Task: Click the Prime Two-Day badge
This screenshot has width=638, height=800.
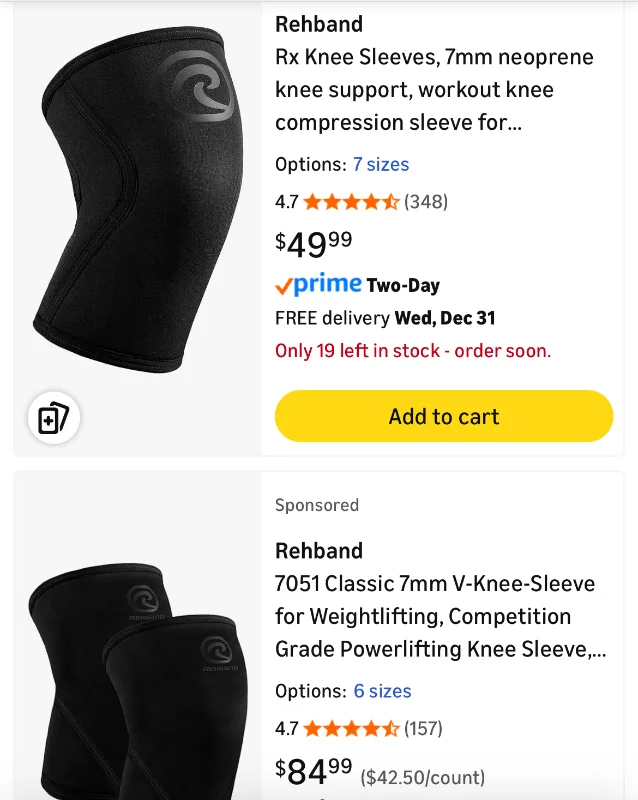Action: tap(357, 284)
